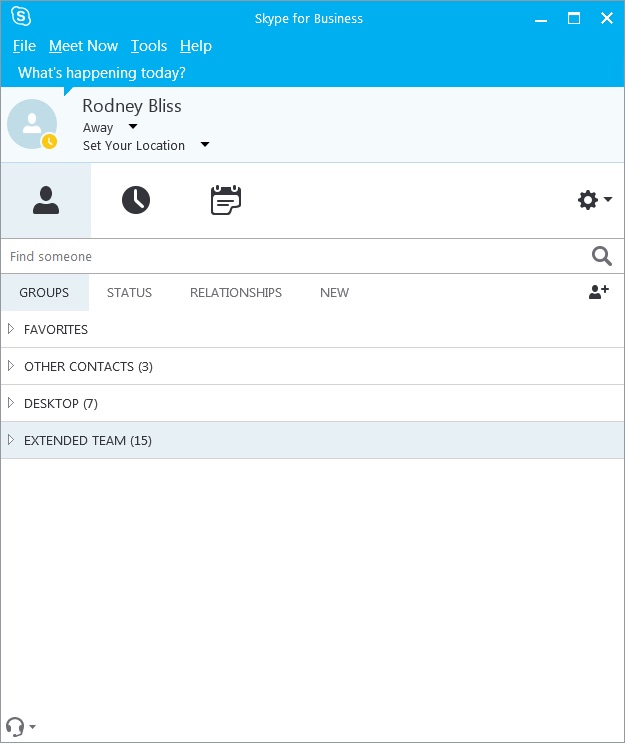Click Set Your Location text

pyautogui.click(x=134, y=145)
